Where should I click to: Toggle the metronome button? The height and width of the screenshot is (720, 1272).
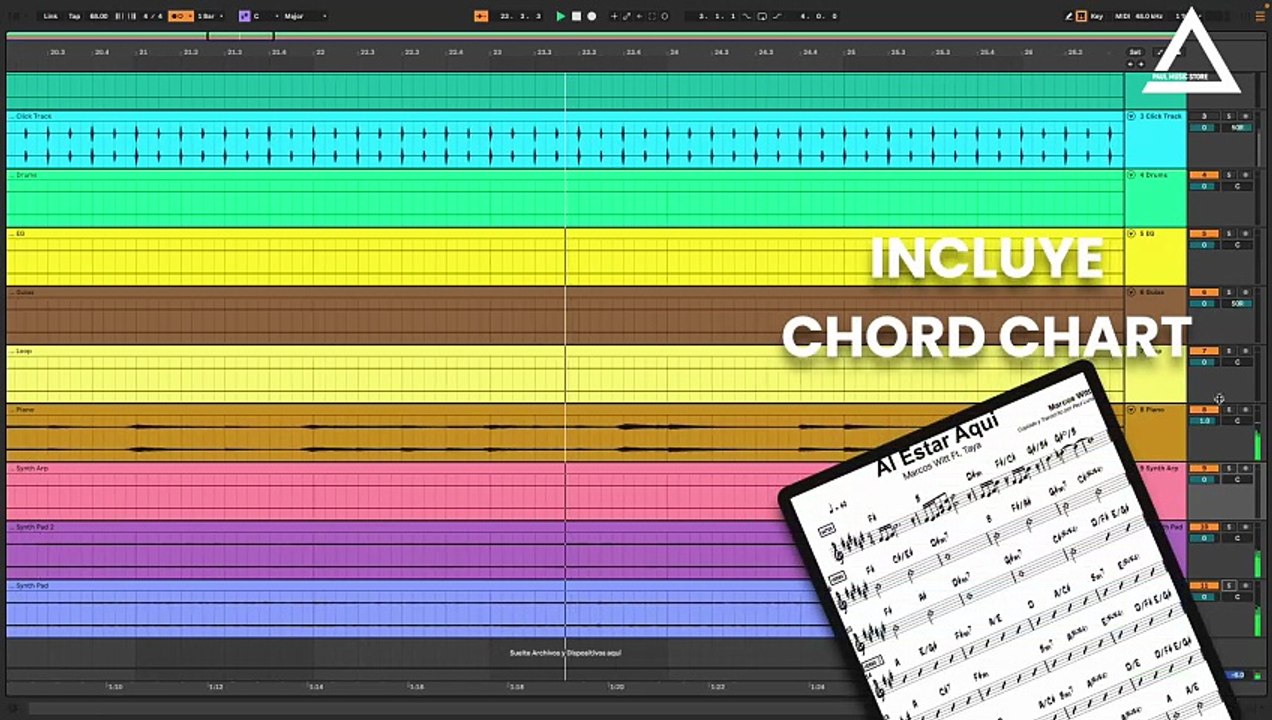tap(180, 16)
